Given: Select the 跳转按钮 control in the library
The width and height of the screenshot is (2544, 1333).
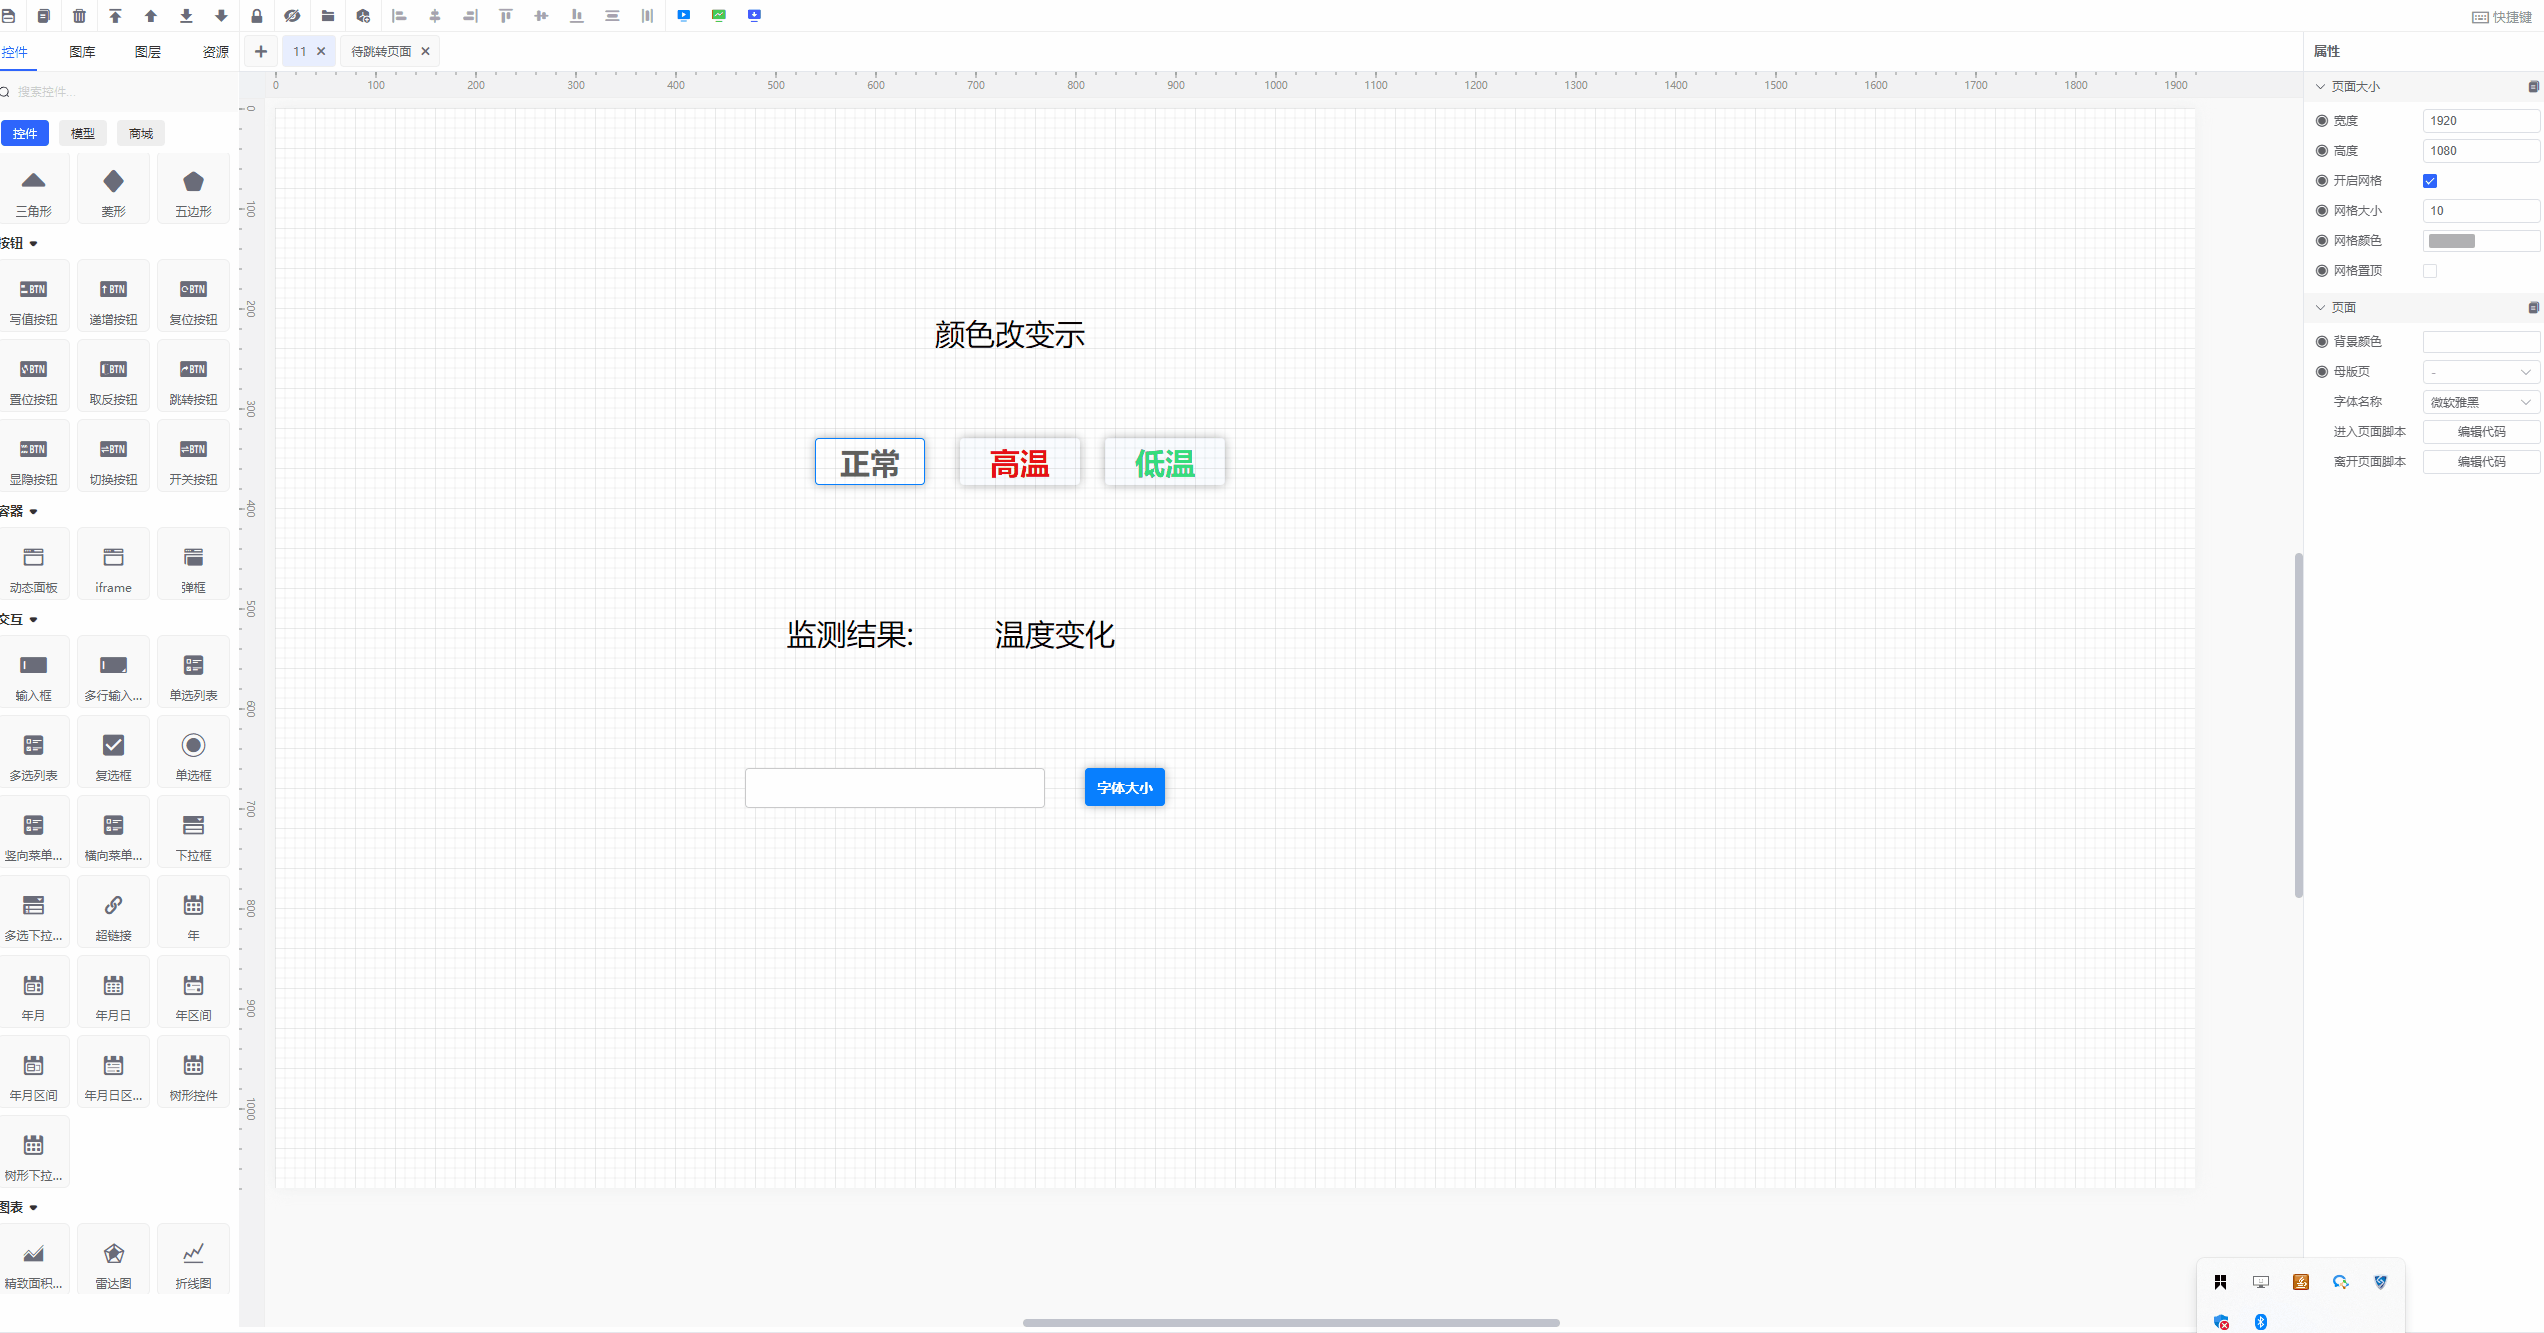Looking at the screenshot, I should coord(192,375).
